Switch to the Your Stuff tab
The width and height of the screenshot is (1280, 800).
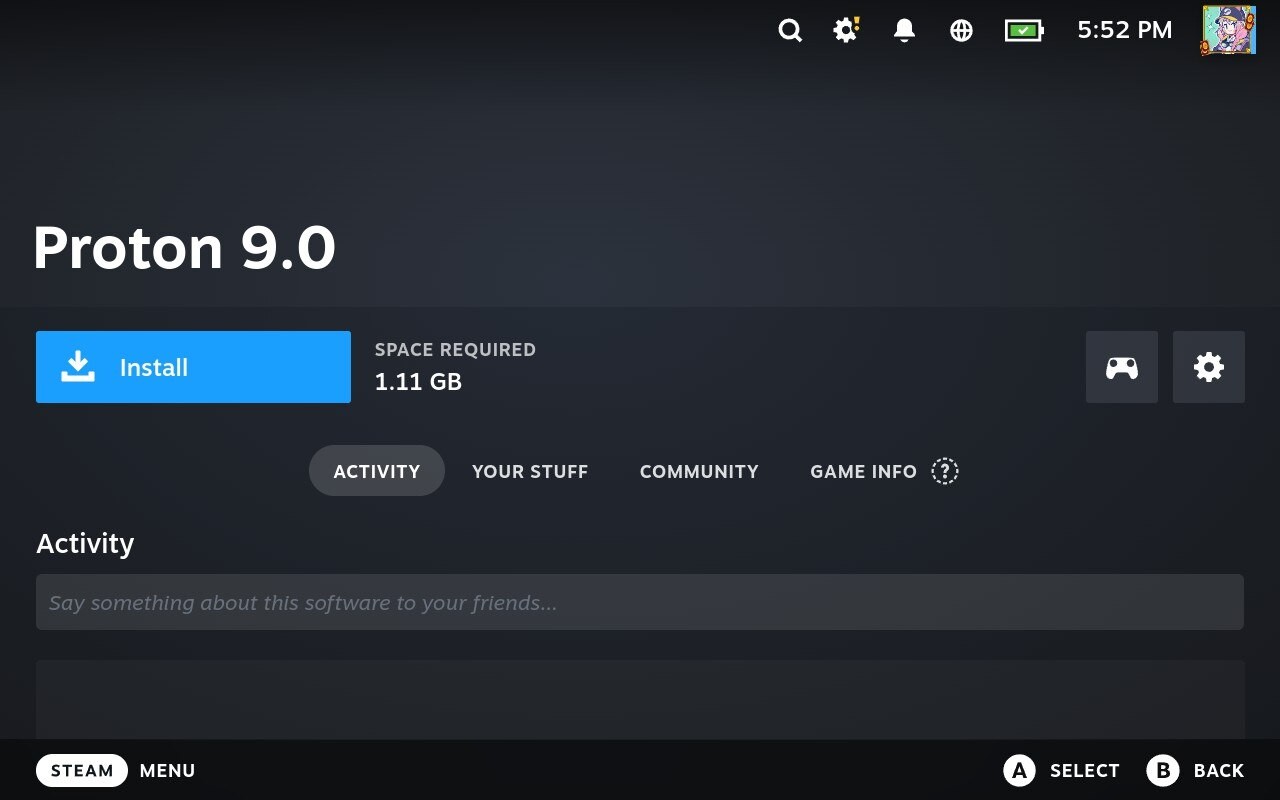[x=530, y=471]
